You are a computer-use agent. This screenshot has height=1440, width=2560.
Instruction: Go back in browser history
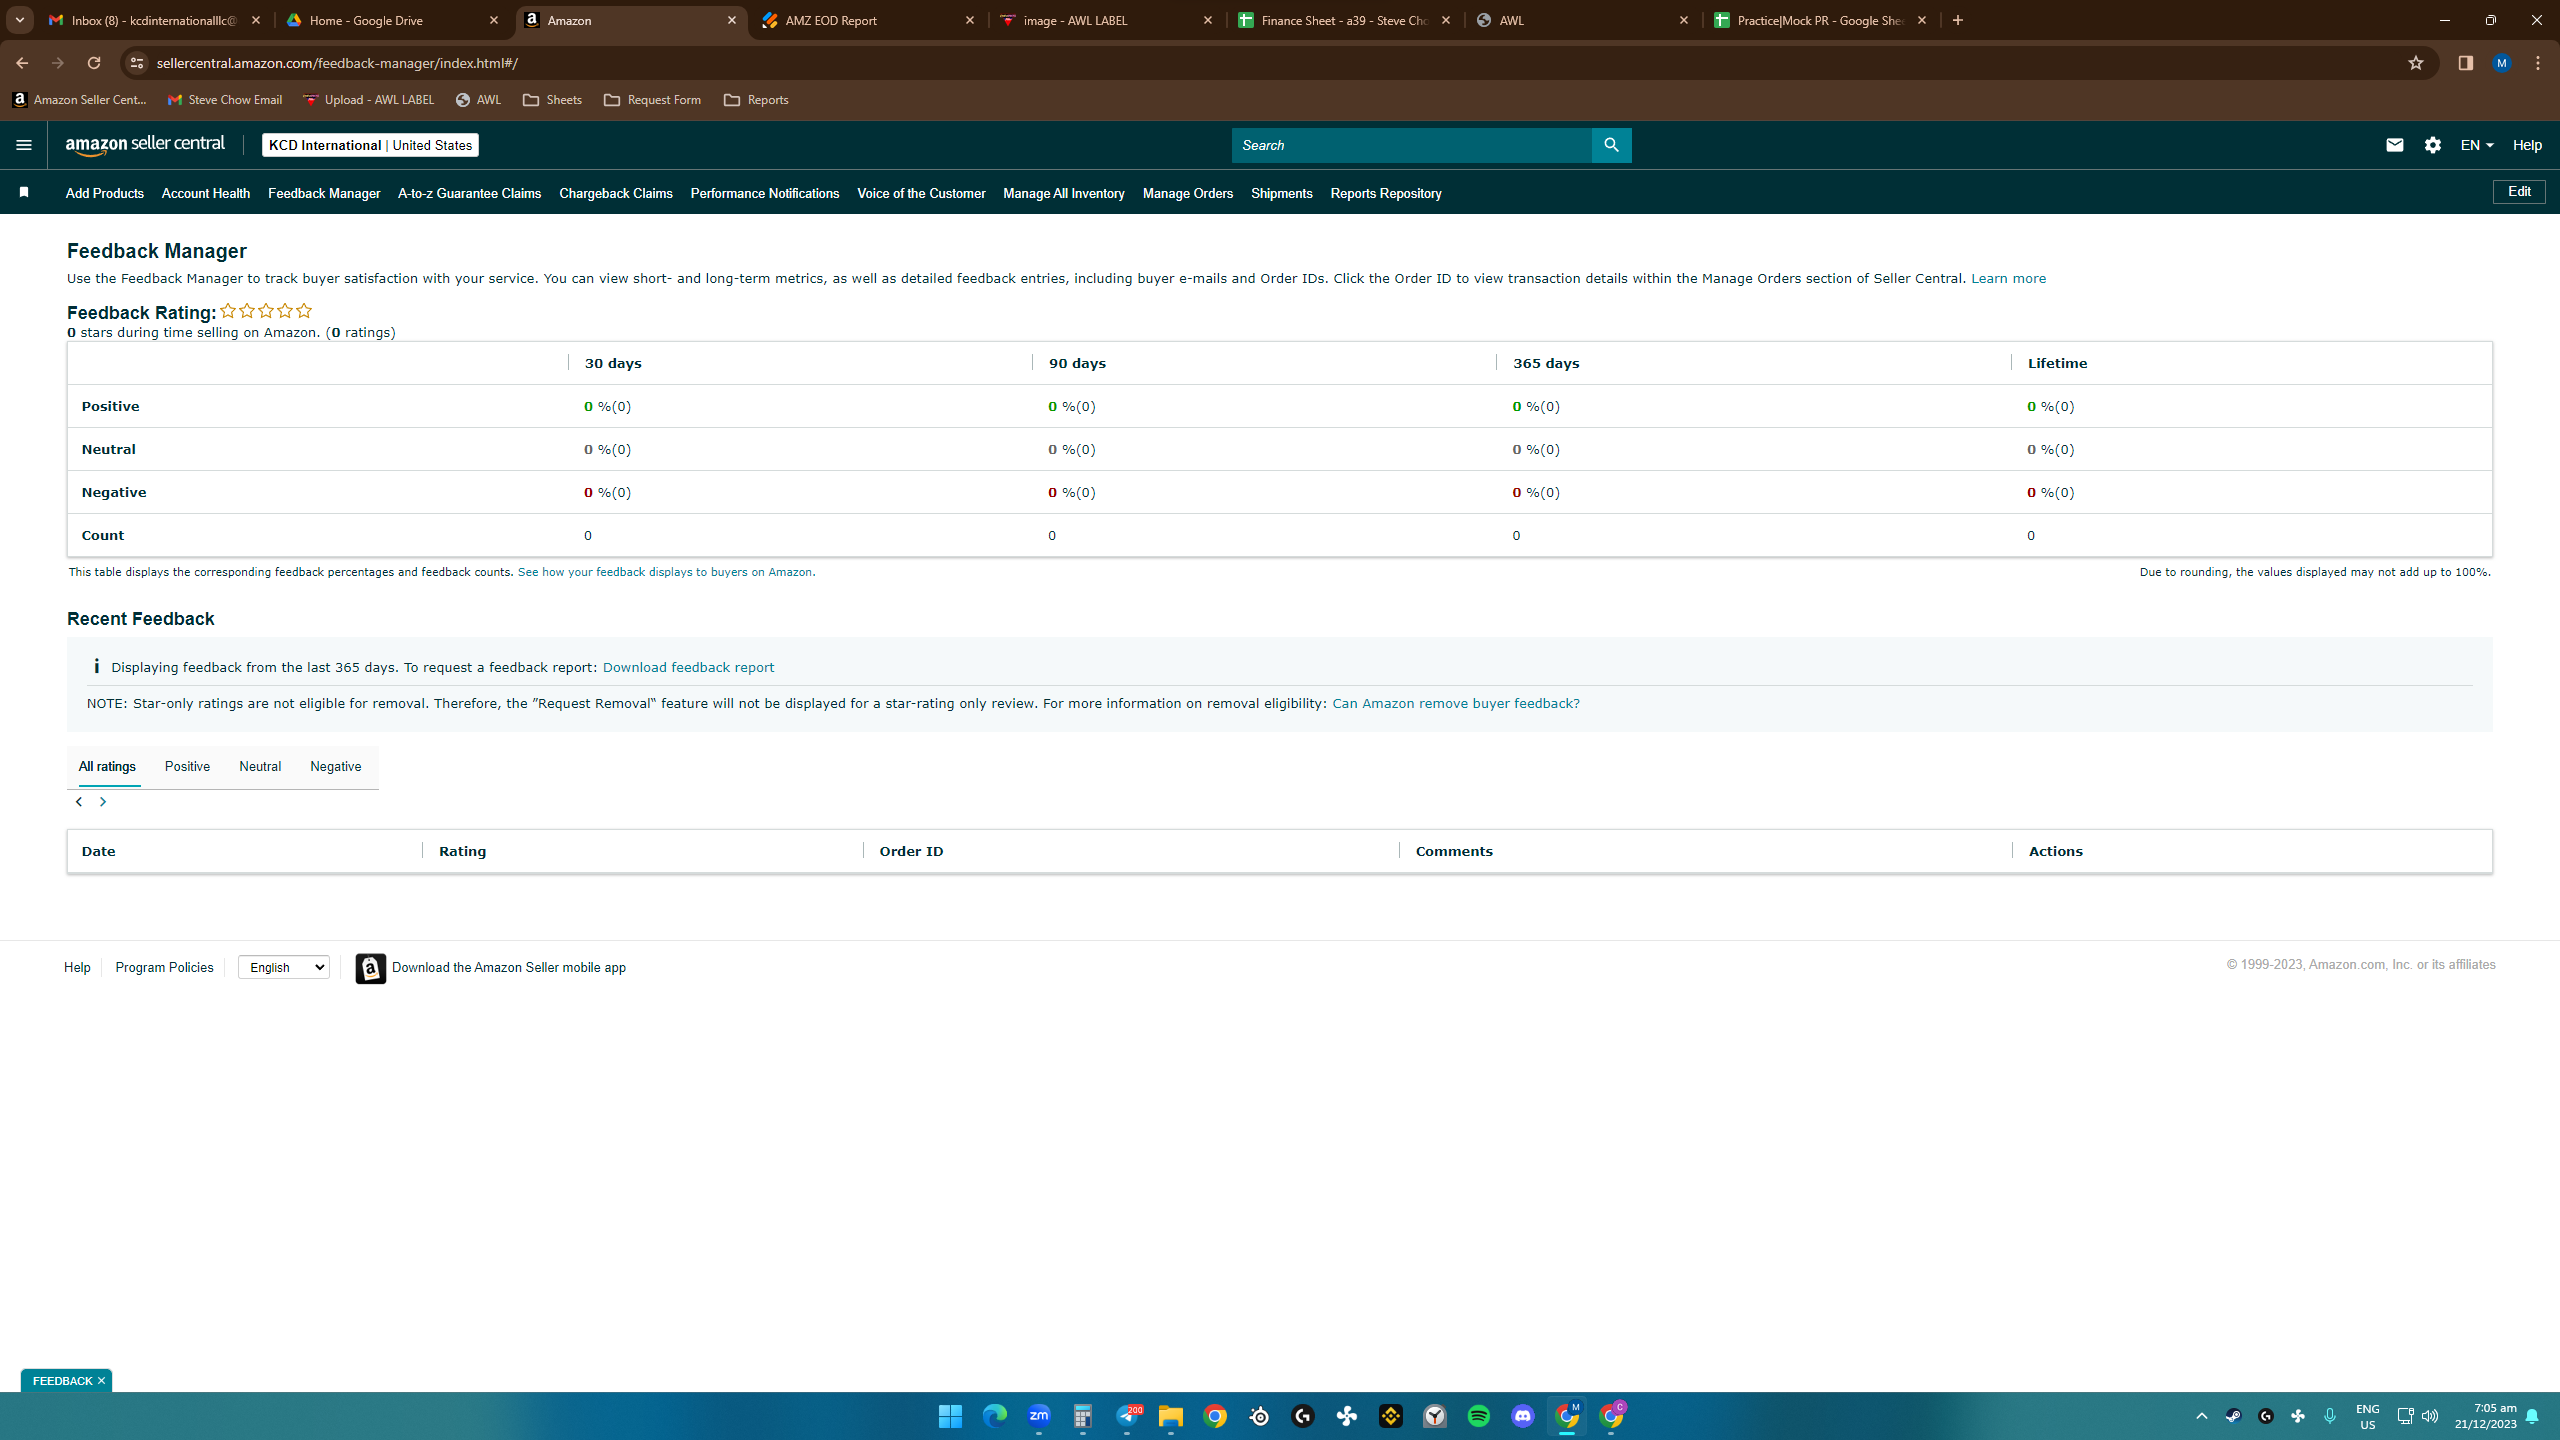point(22,63)
